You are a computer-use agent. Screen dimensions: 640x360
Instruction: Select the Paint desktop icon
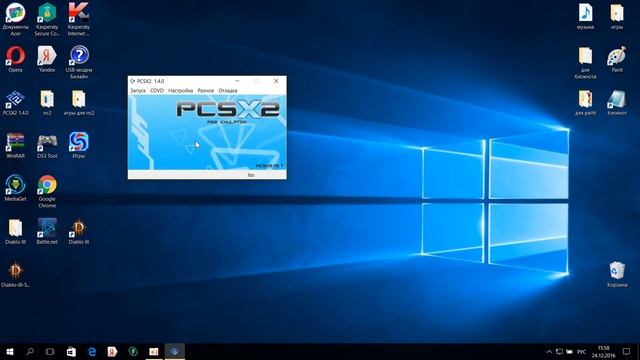click(x=617, y=59)
